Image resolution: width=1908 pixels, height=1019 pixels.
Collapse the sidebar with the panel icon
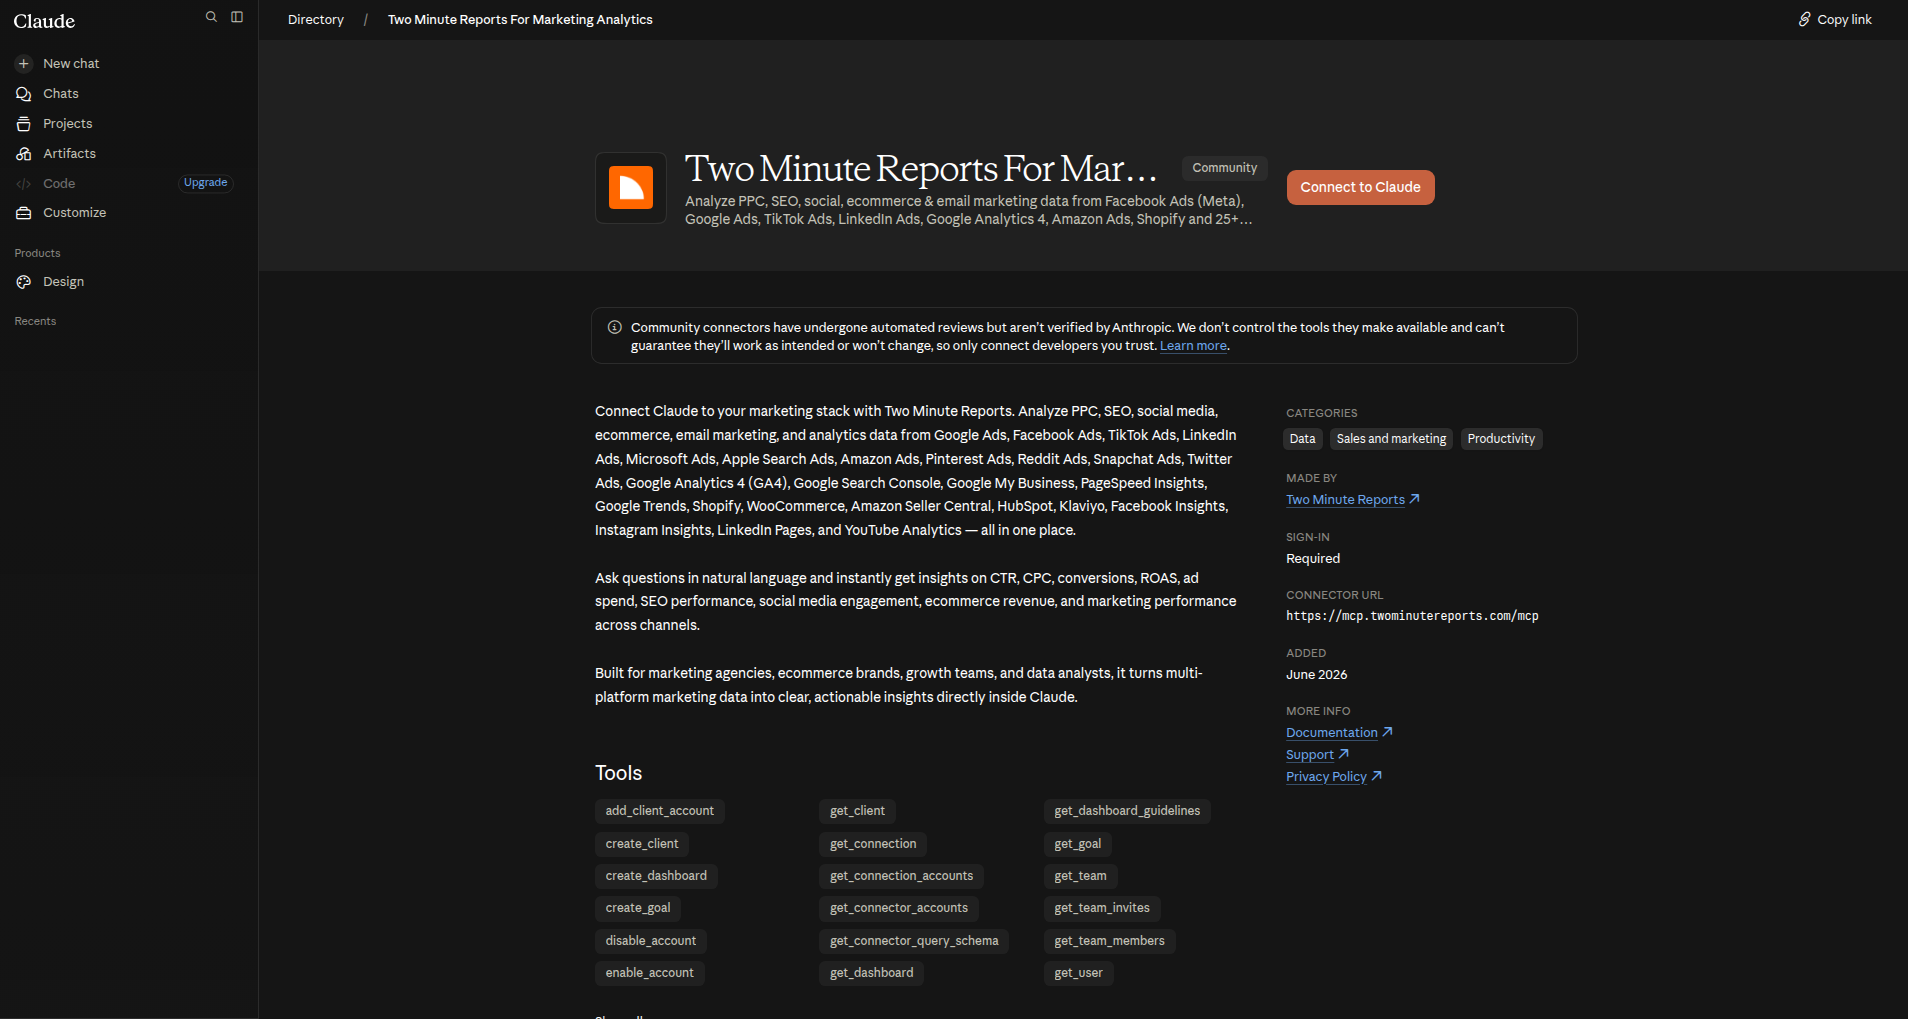click(237, 17)
